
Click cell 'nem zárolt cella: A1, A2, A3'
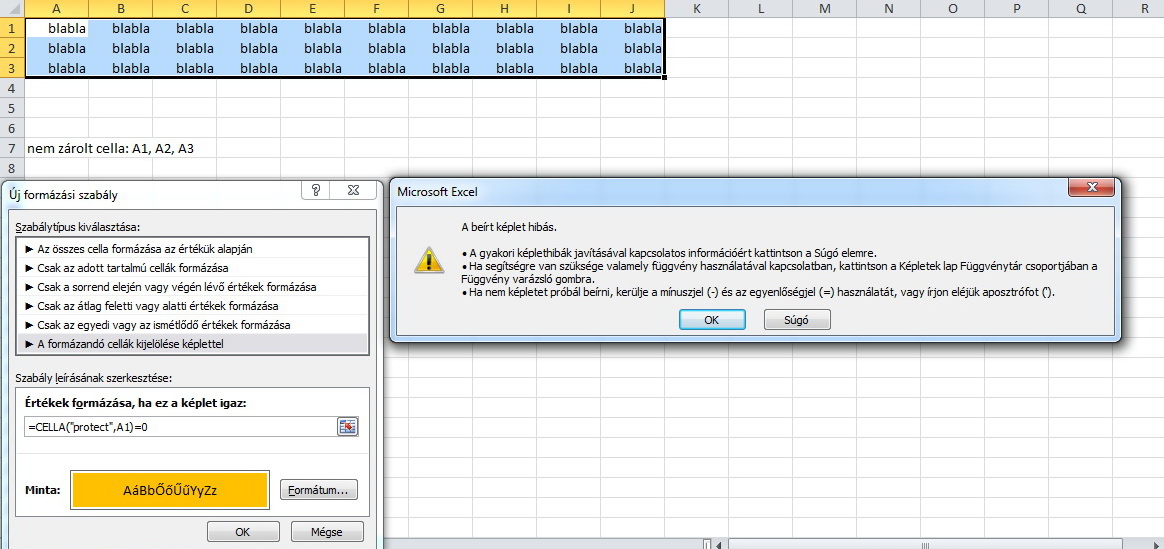click(111, 148)
